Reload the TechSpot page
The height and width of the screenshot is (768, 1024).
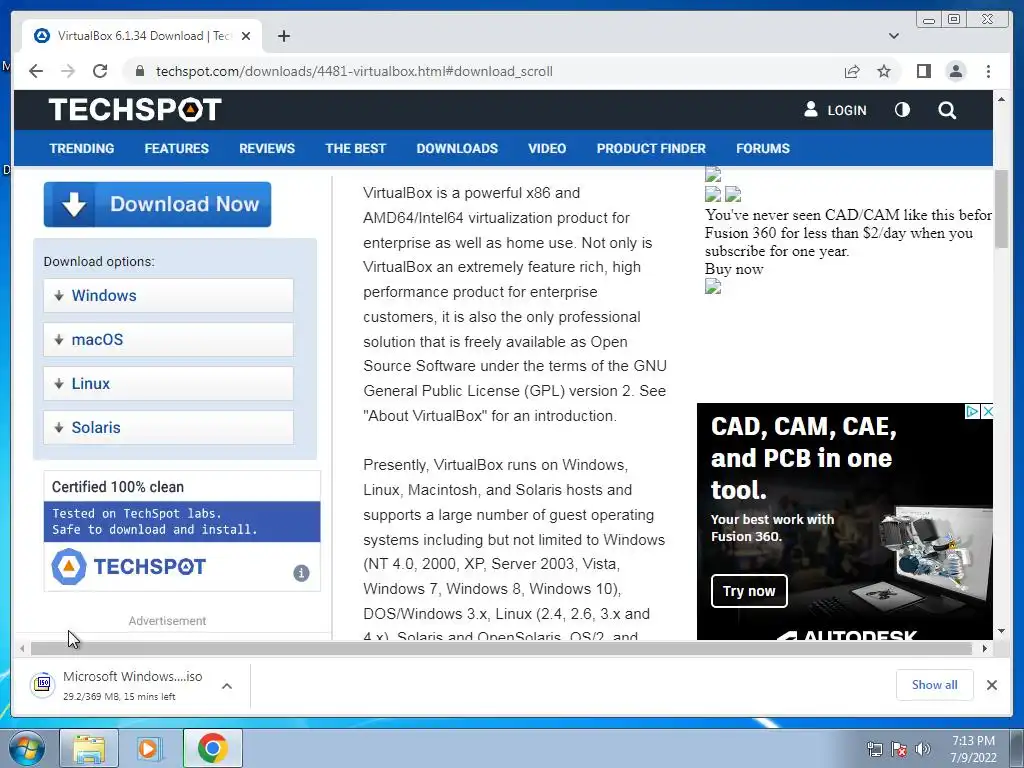[100, 71]
